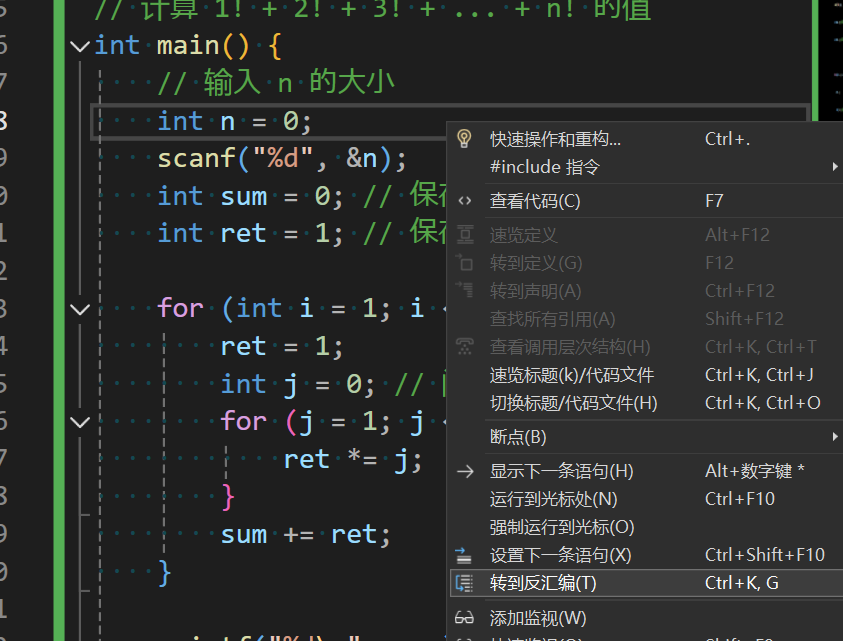Choose 速览标题/代码文件 menu item
The height and width of the screenshot is (641, 843).
point(571,375)
